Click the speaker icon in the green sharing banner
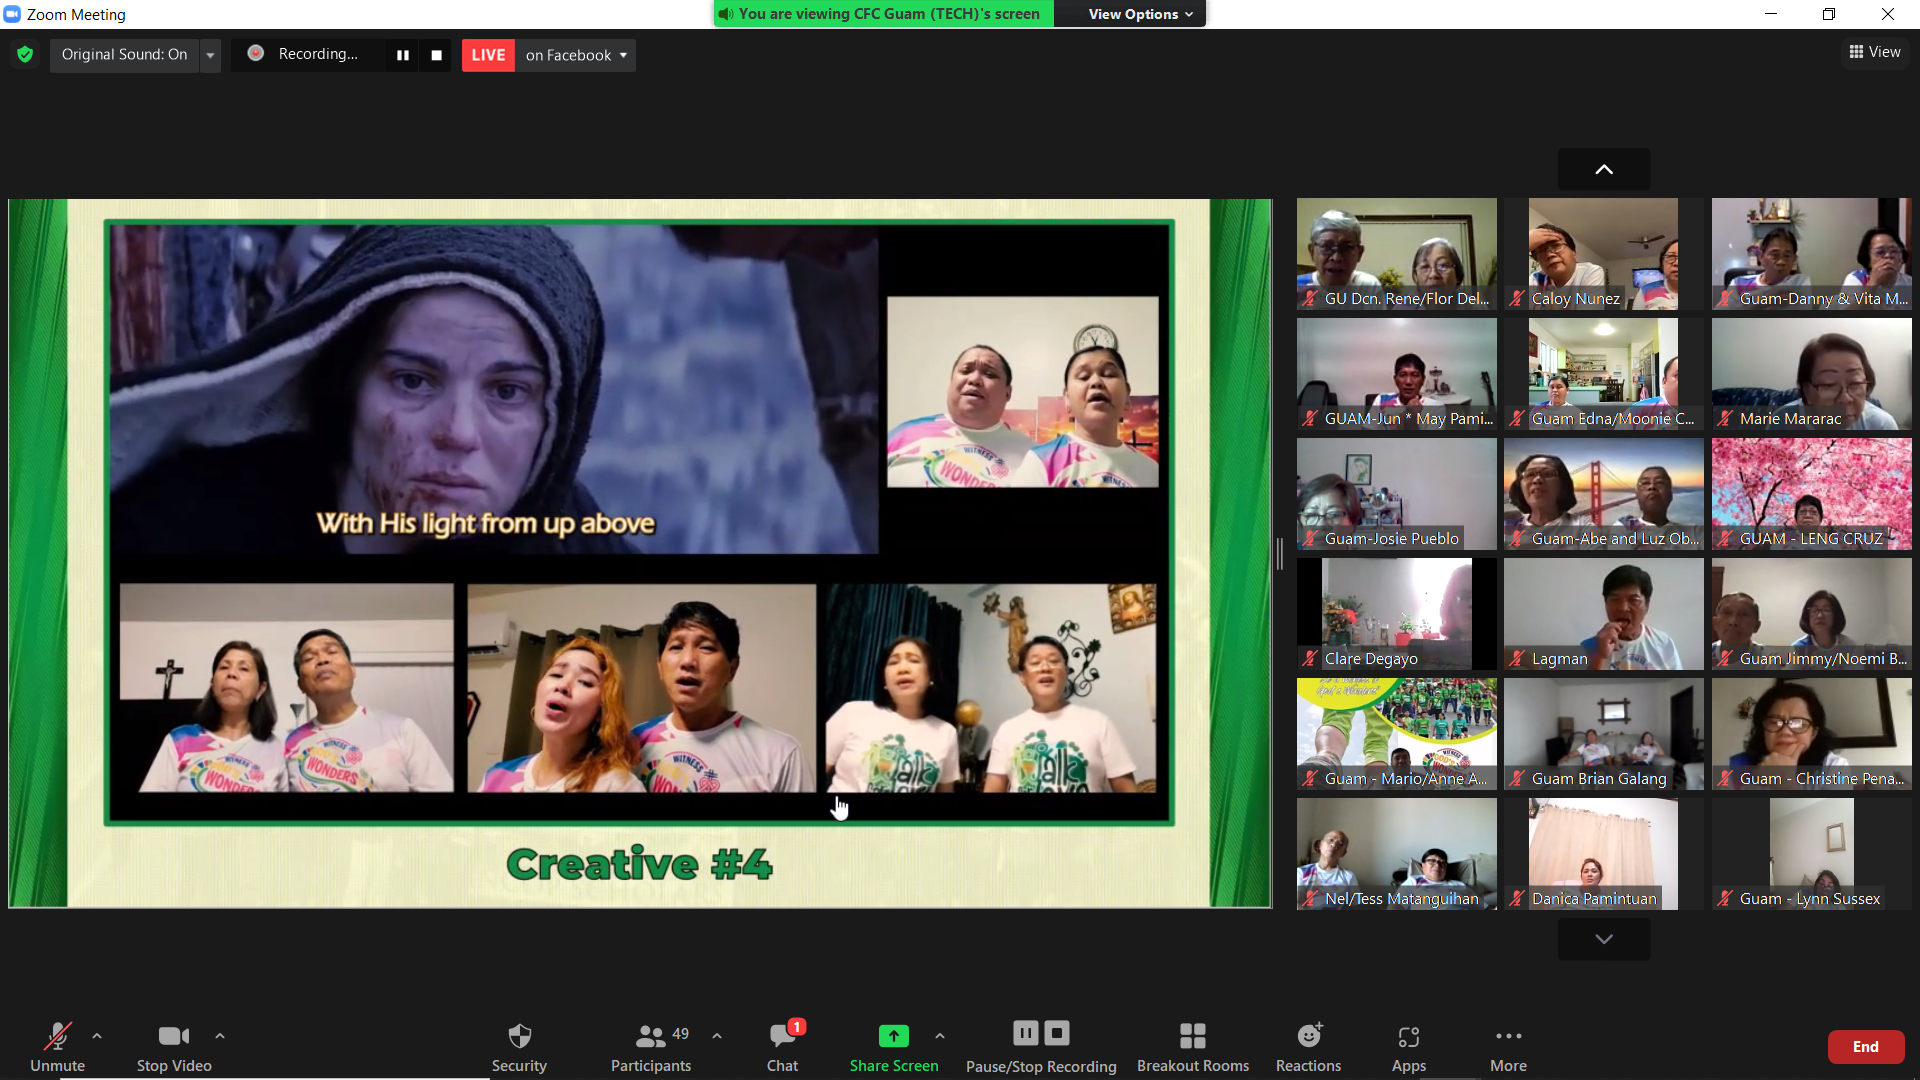This screenshot has height=1080, width=1920. 726,14
